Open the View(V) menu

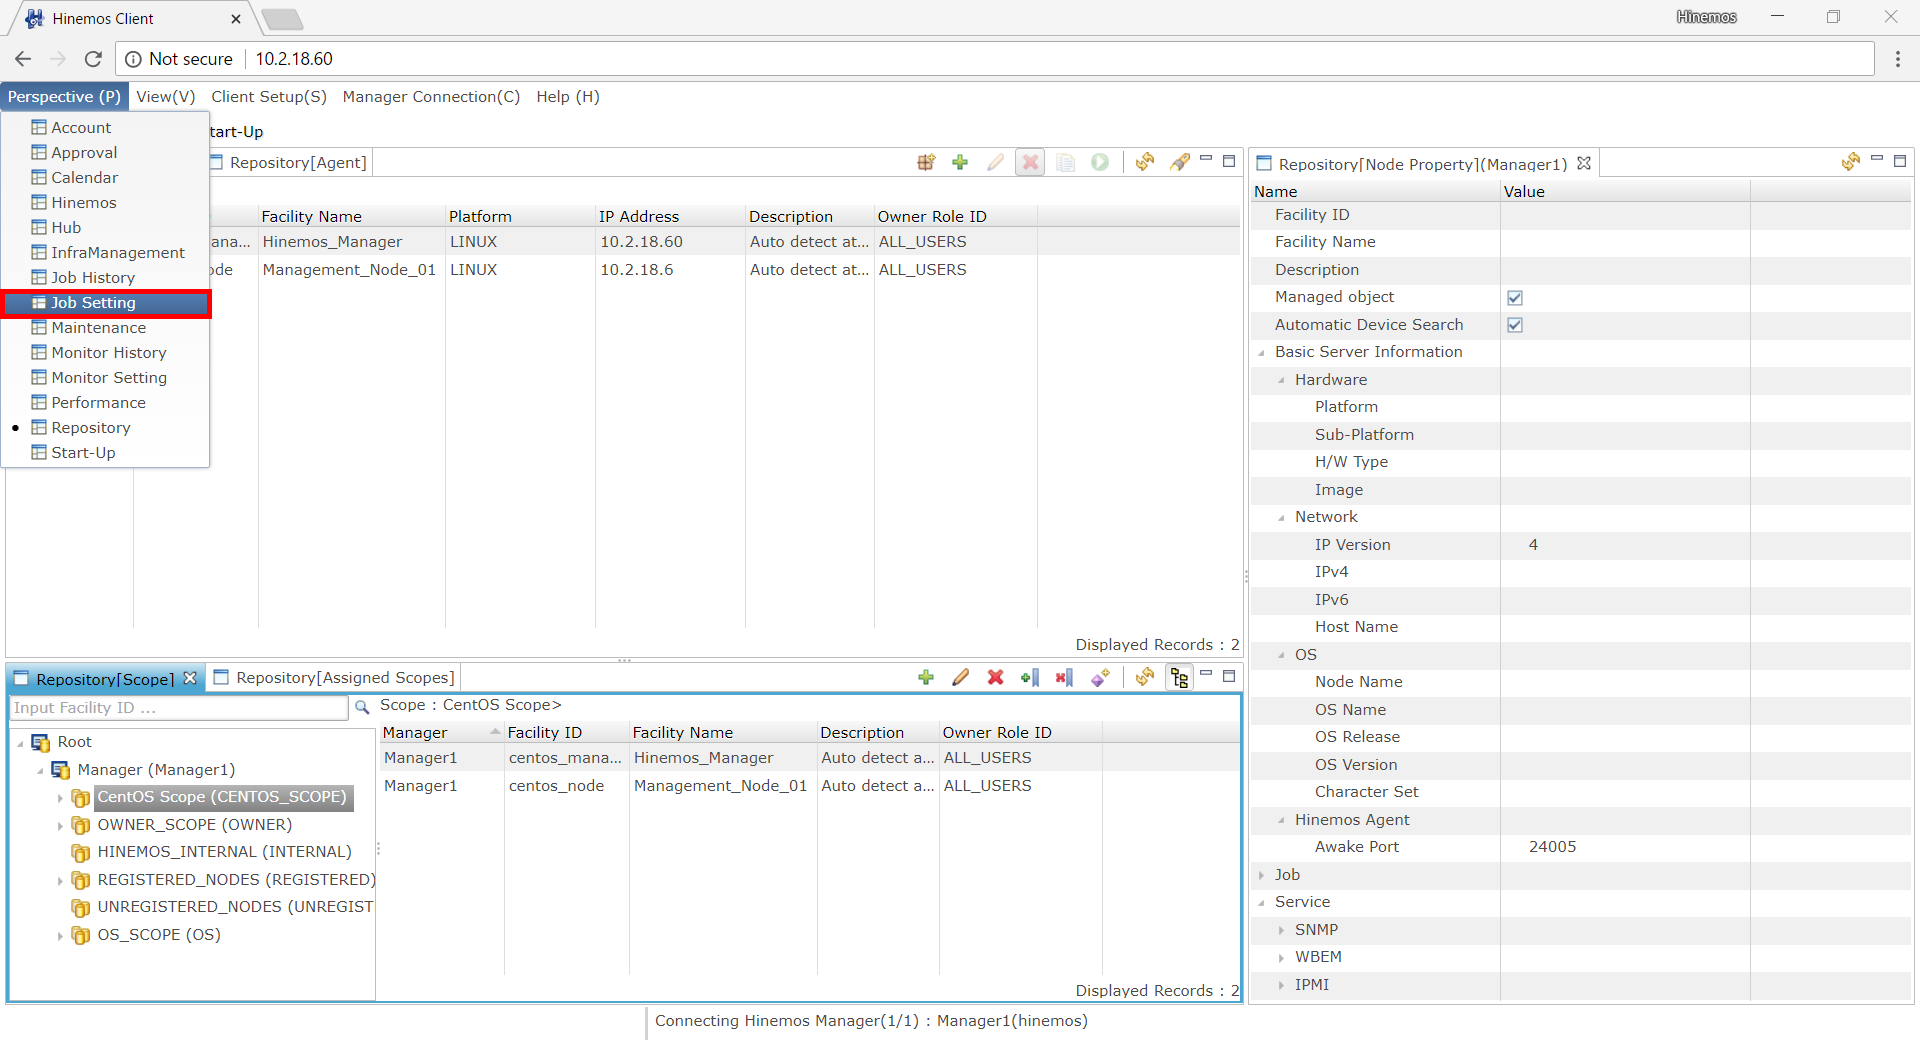click(165, 97)
